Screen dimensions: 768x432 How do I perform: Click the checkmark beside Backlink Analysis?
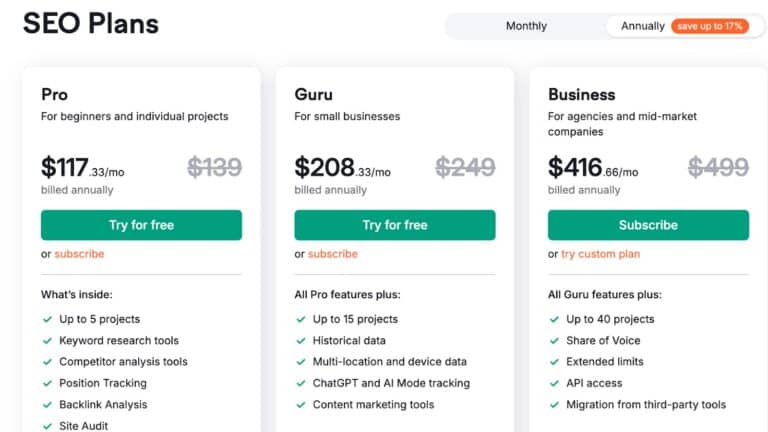pos(47,405)
